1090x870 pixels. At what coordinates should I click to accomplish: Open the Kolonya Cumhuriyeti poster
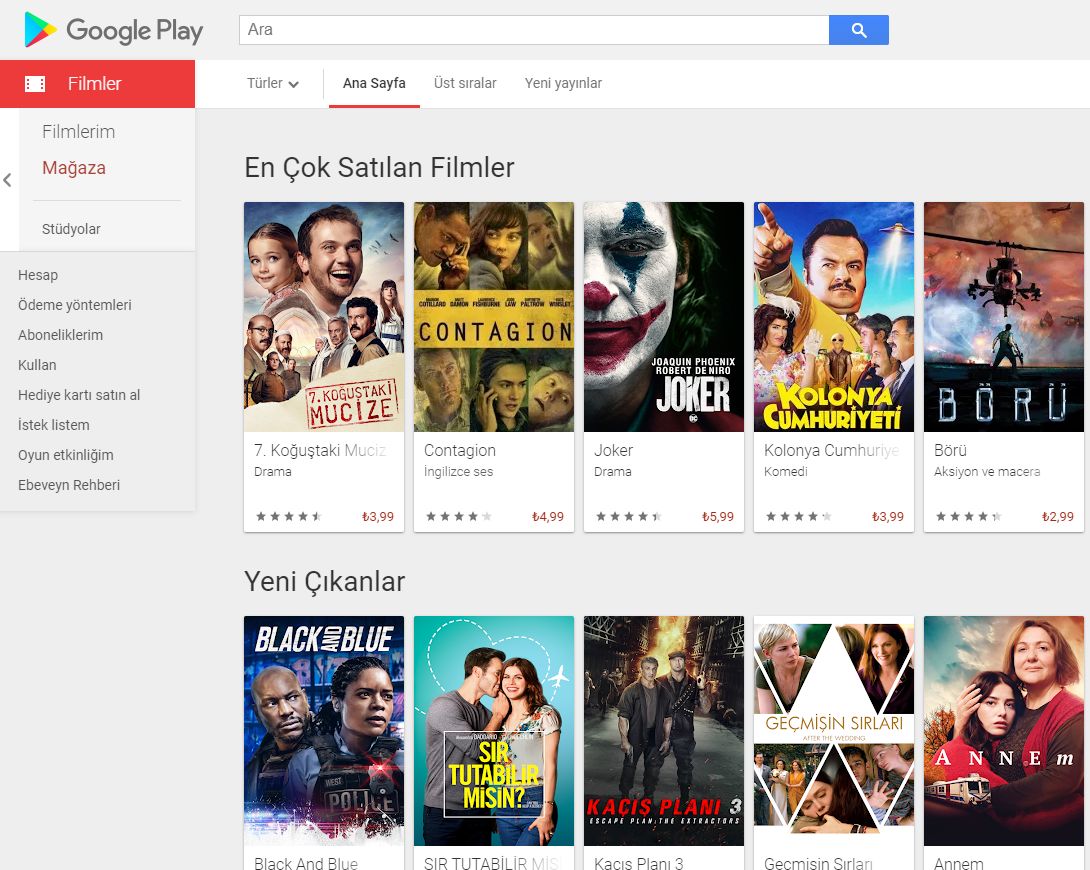coord(834,317)
